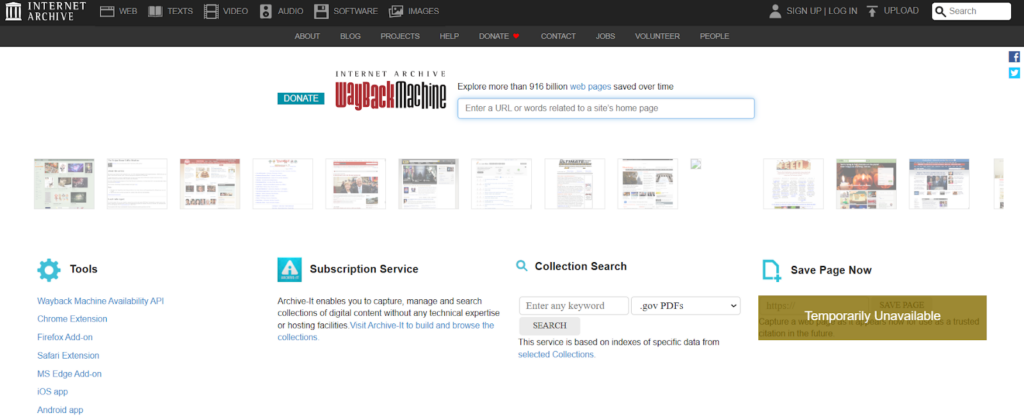The image size is (1024, 420).
Task: Share on Facebook icon
Action: (1014, 57)
